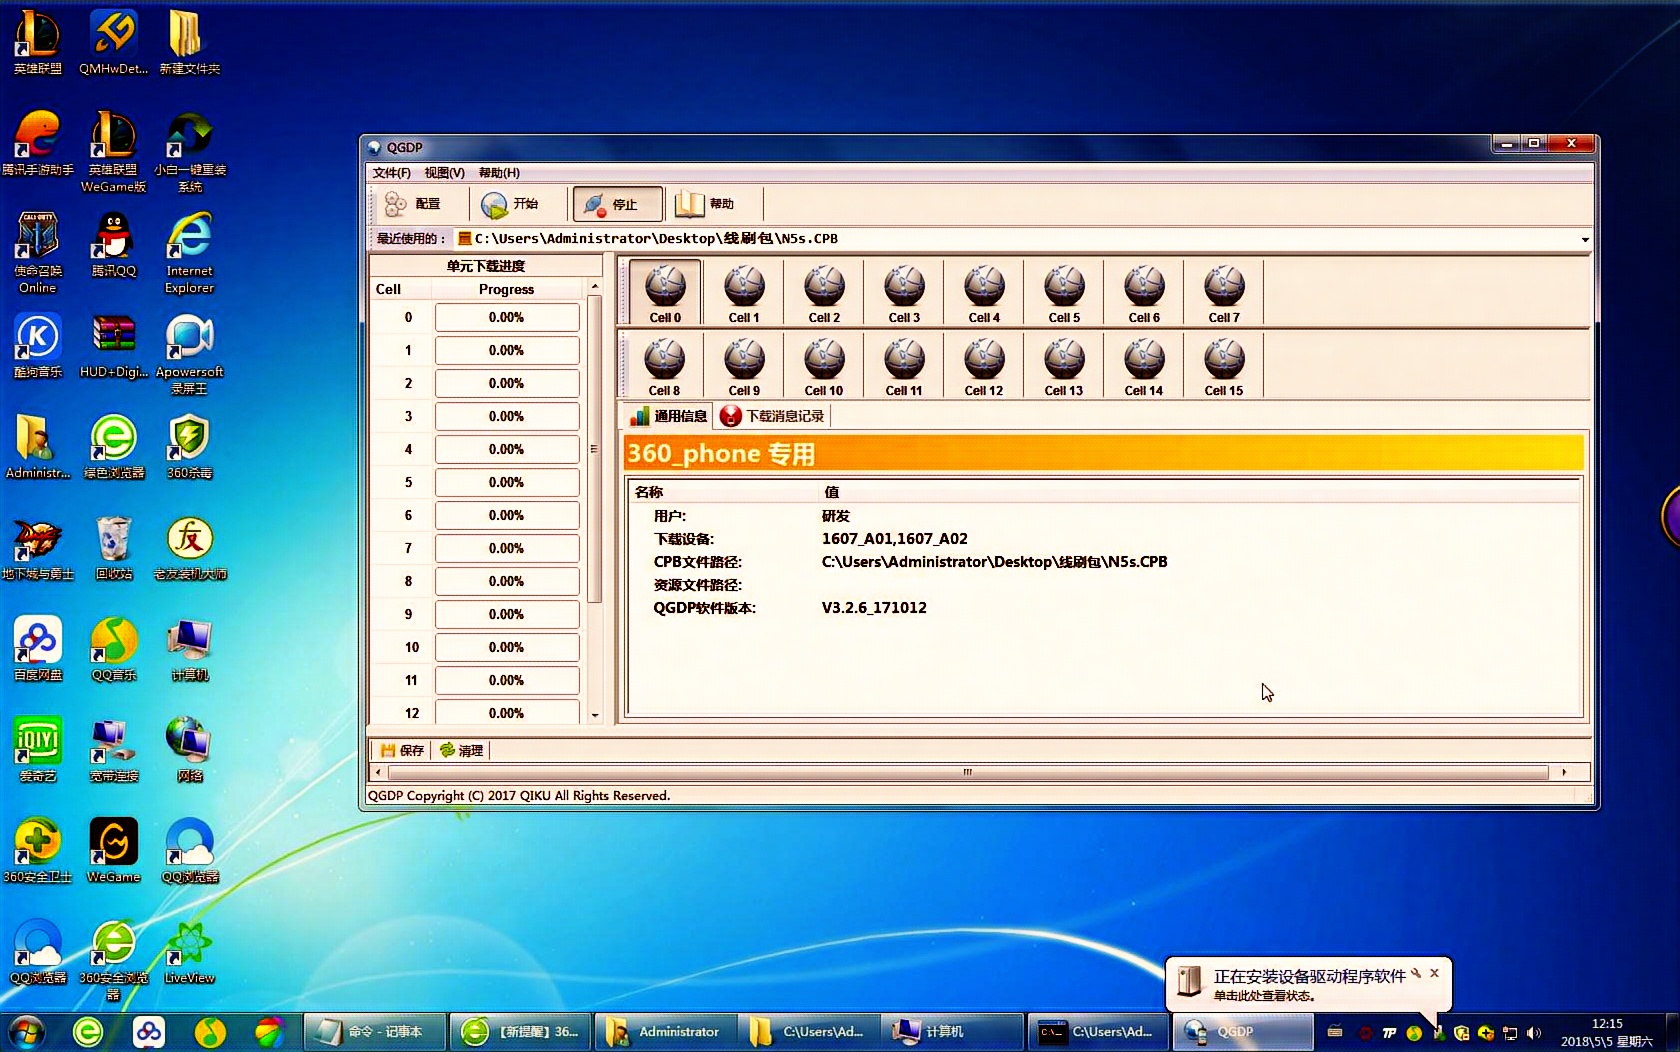Select the Cell 15 download unit icon
The height and width of the screenshot is (1052, 1680).
coord(1224,366)
